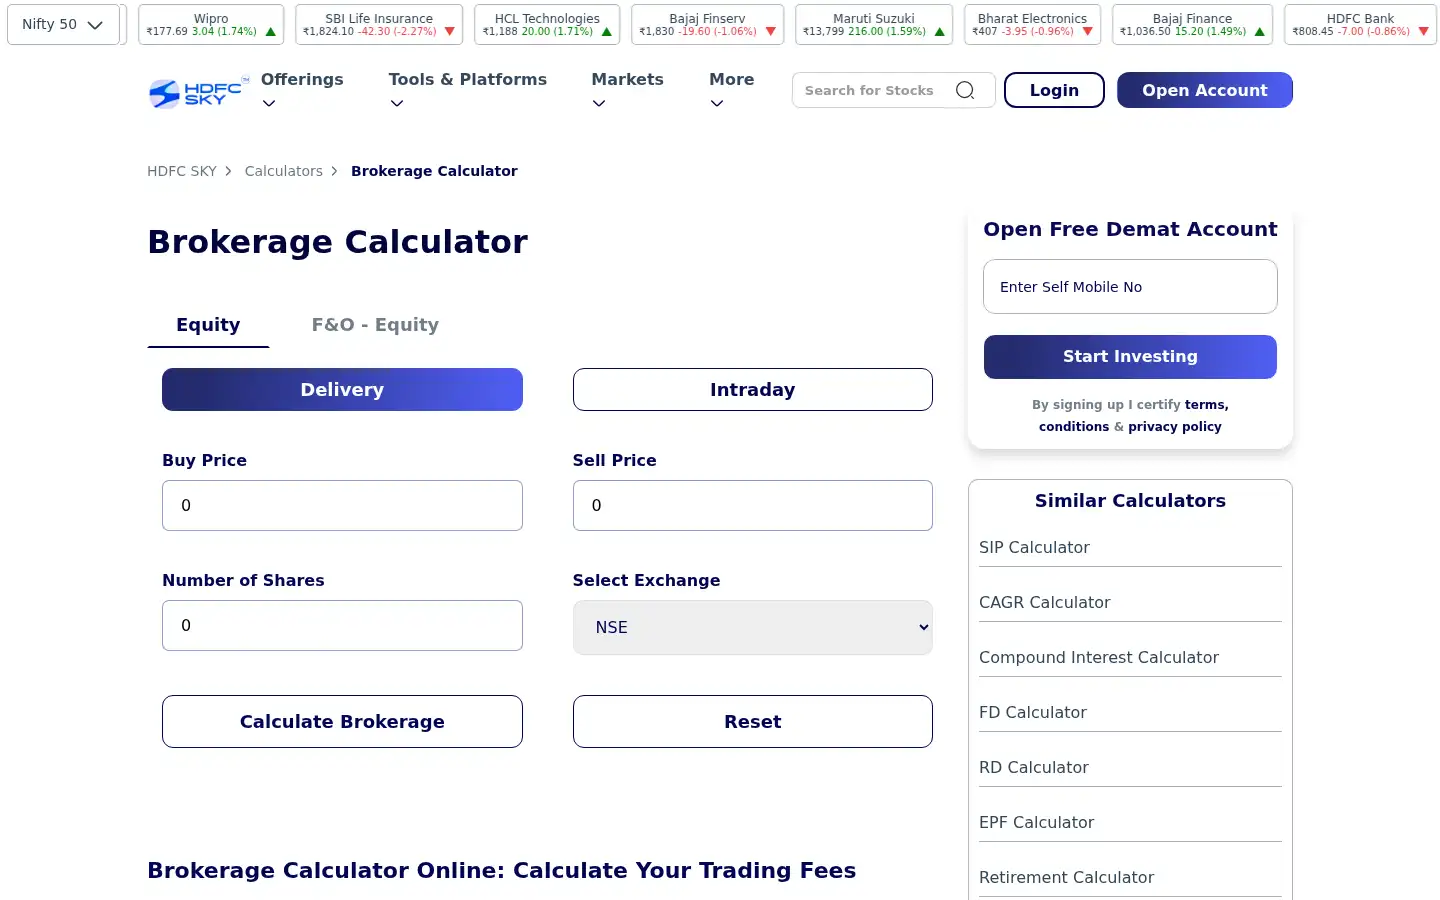Click HCL Technologies green up arrow
Image resolution: width=1440 pixels, height=900 pixels.
click(x=606, y=32)
